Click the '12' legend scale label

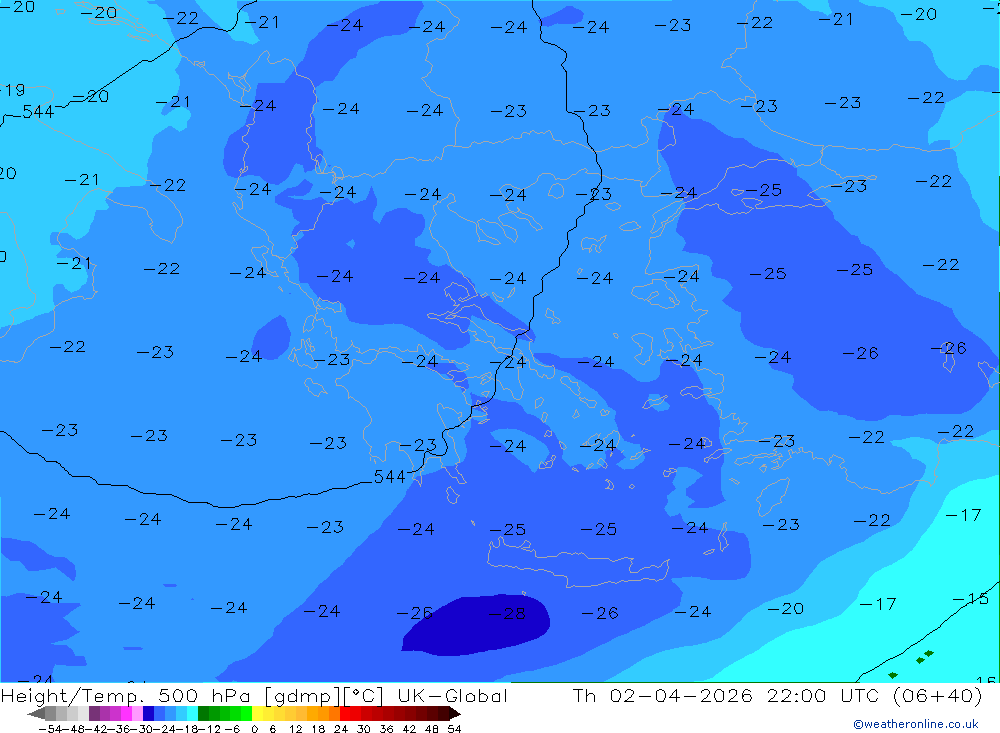tap(295, 729)
